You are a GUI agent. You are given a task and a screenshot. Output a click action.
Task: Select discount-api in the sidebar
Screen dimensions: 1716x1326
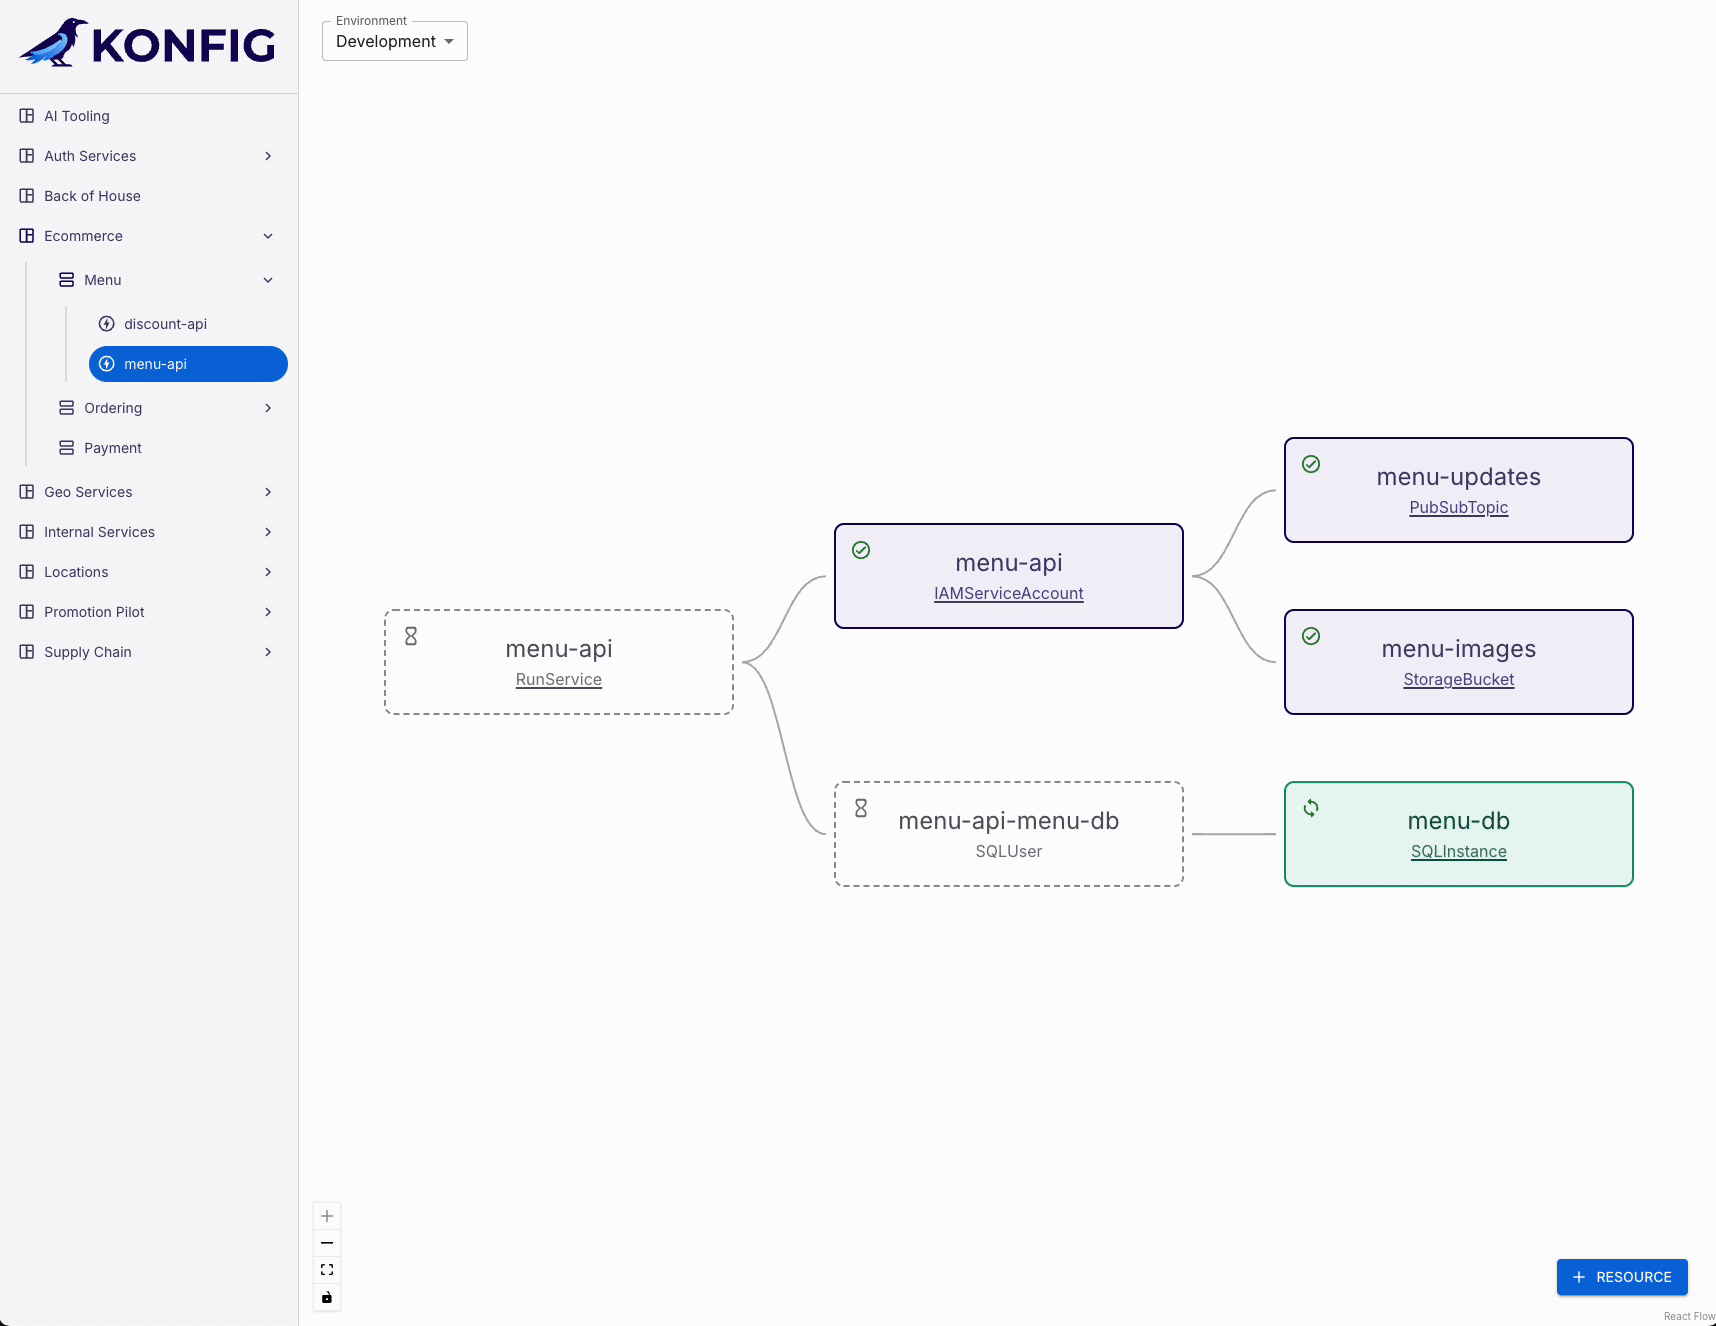pyautogui.click(x=165, y=324)
